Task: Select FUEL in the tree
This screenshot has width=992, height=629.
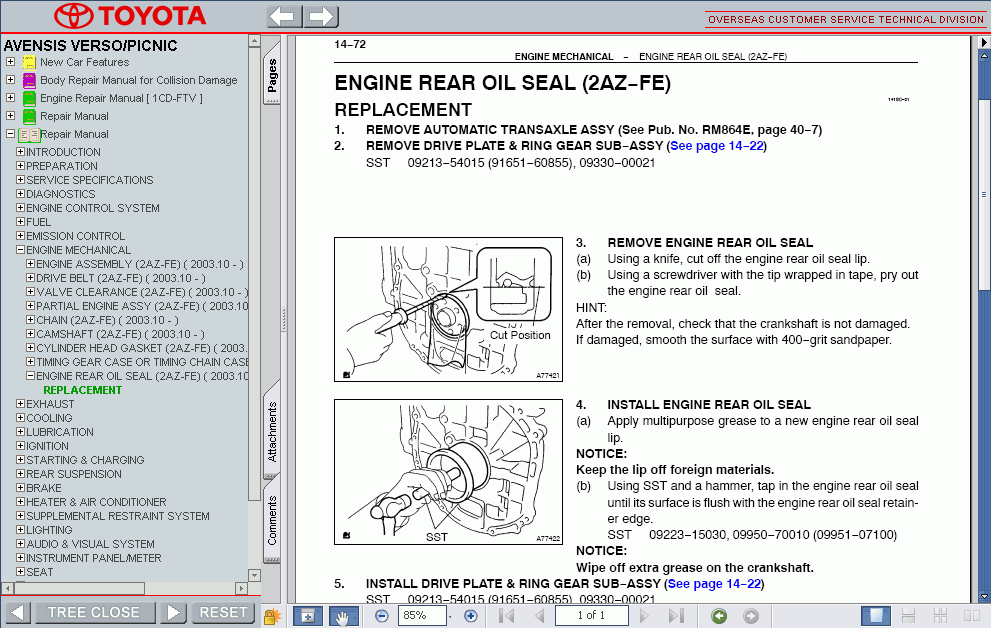Action: click(39, 222)
